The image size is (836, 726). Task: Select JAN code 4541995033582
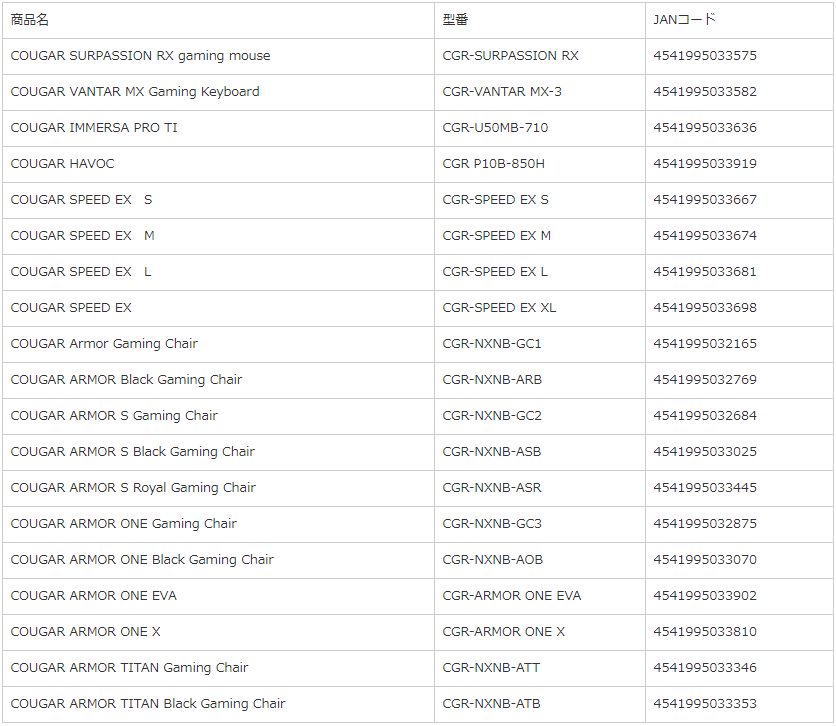click(705, 92)
